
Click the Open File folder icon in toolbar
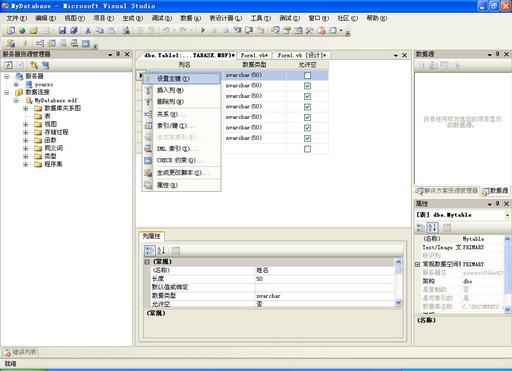coord(33,31)
